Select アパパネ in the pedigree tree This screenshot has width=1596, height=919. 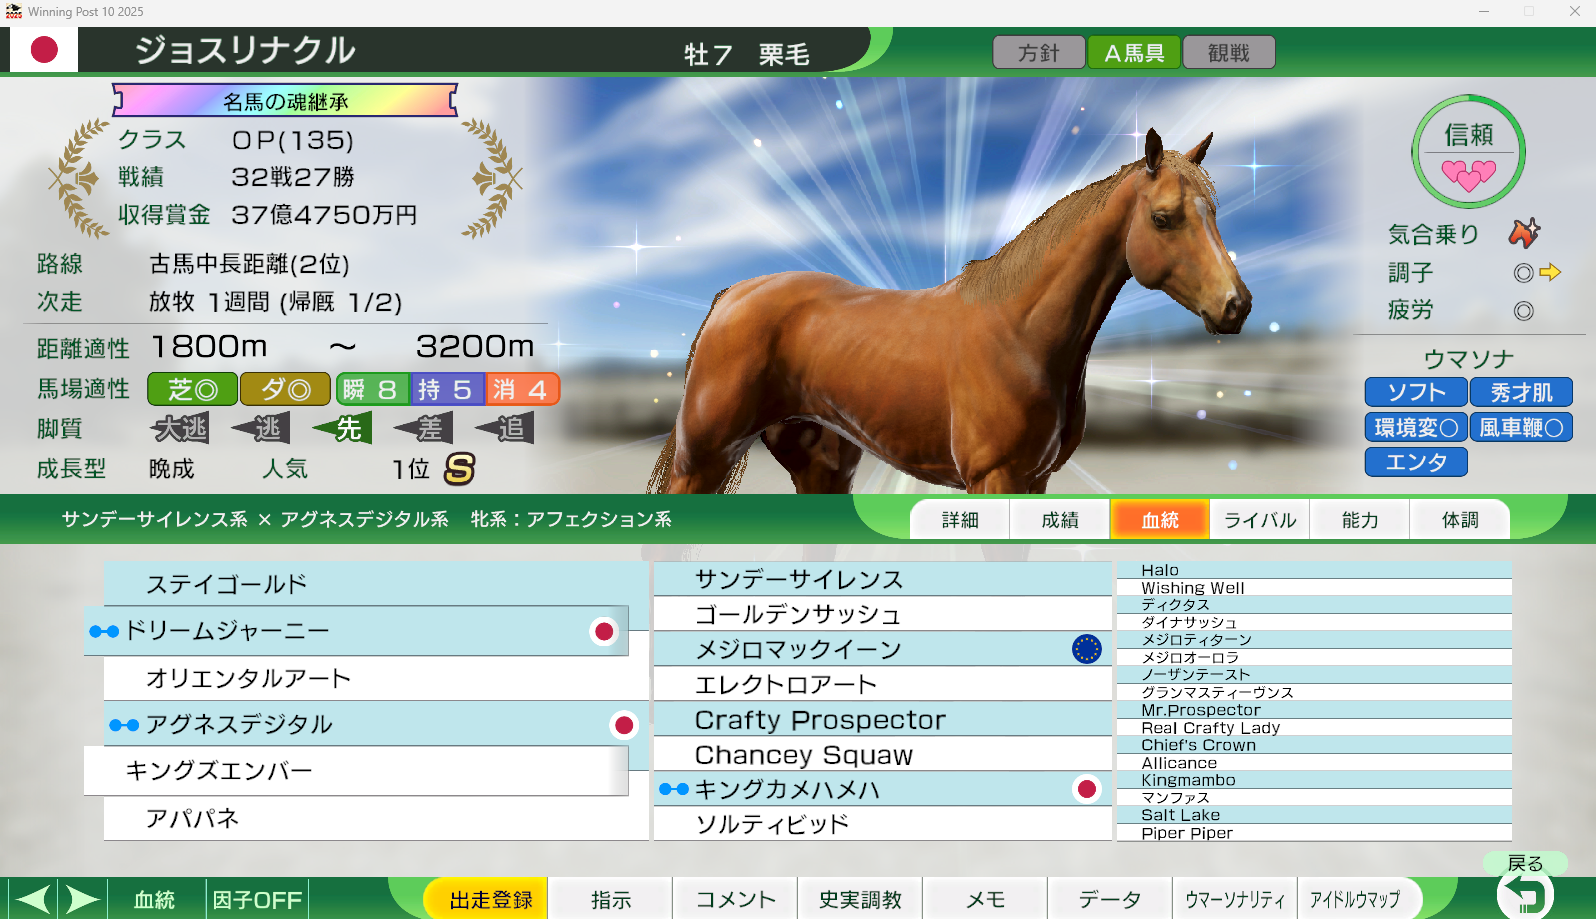(376, 818)
